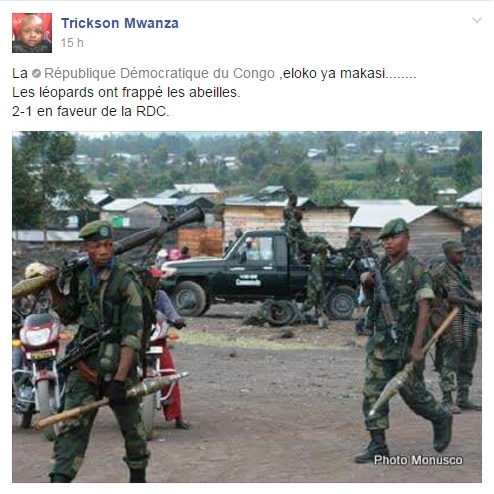Click the white emblem on the pickup door
The width and height of the screenshot is (494, 494).
tap(248, 281)
